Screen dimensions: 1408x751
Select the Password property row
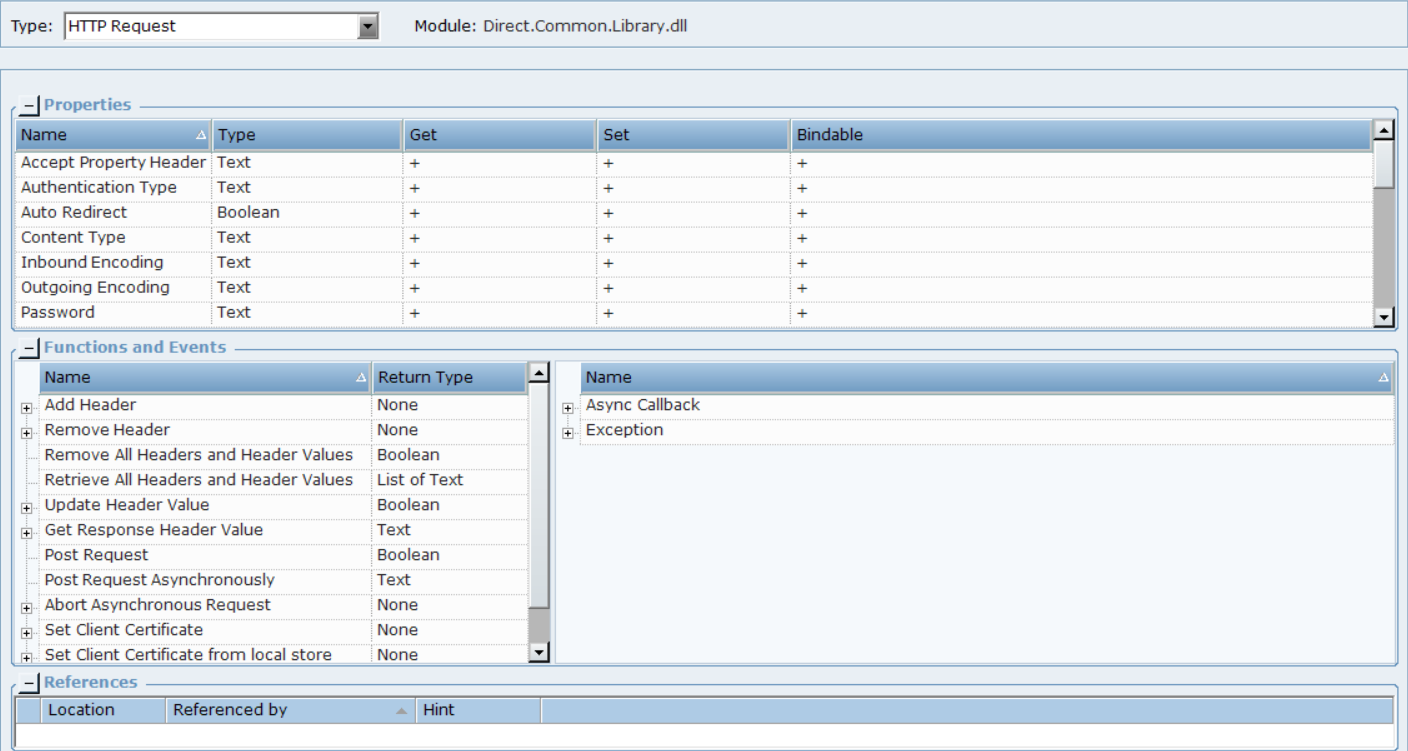(694, 312)
